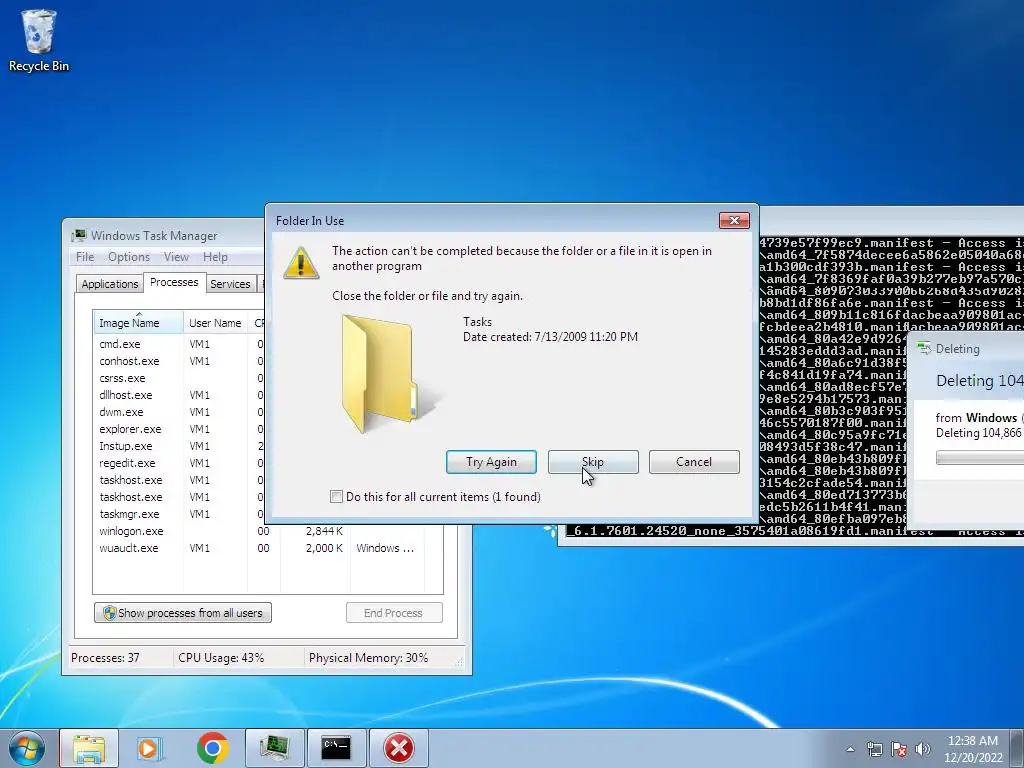The height and width of the screenshot is (768, 1024).
Task: Click the End Process button
Action: coord(394,613)
